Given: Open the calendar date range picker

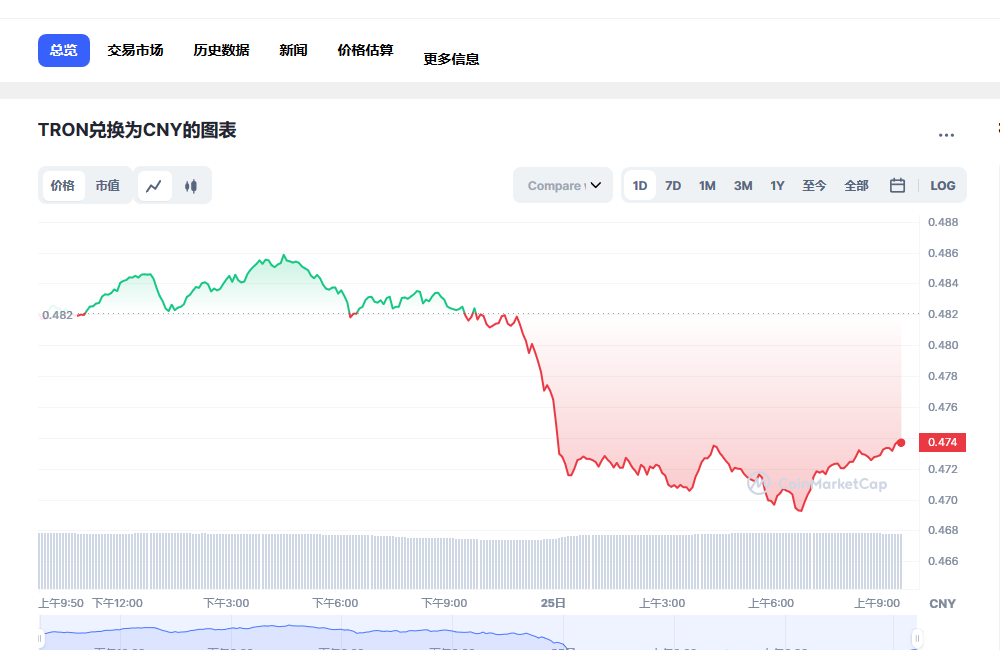Looking at the screenshot, I should pyautogui.click(x=897, y=186).
